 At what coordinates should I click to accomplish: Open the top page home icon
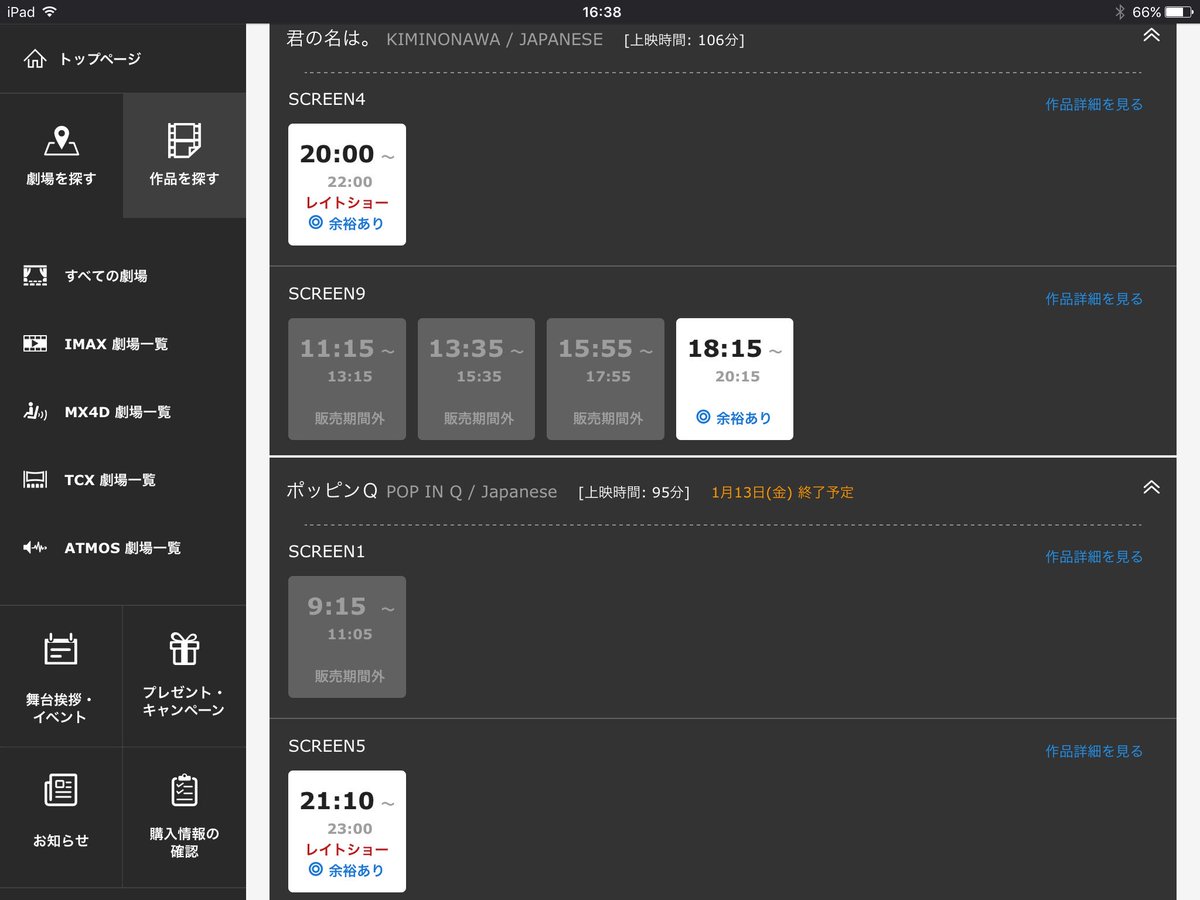coord(35,59)
